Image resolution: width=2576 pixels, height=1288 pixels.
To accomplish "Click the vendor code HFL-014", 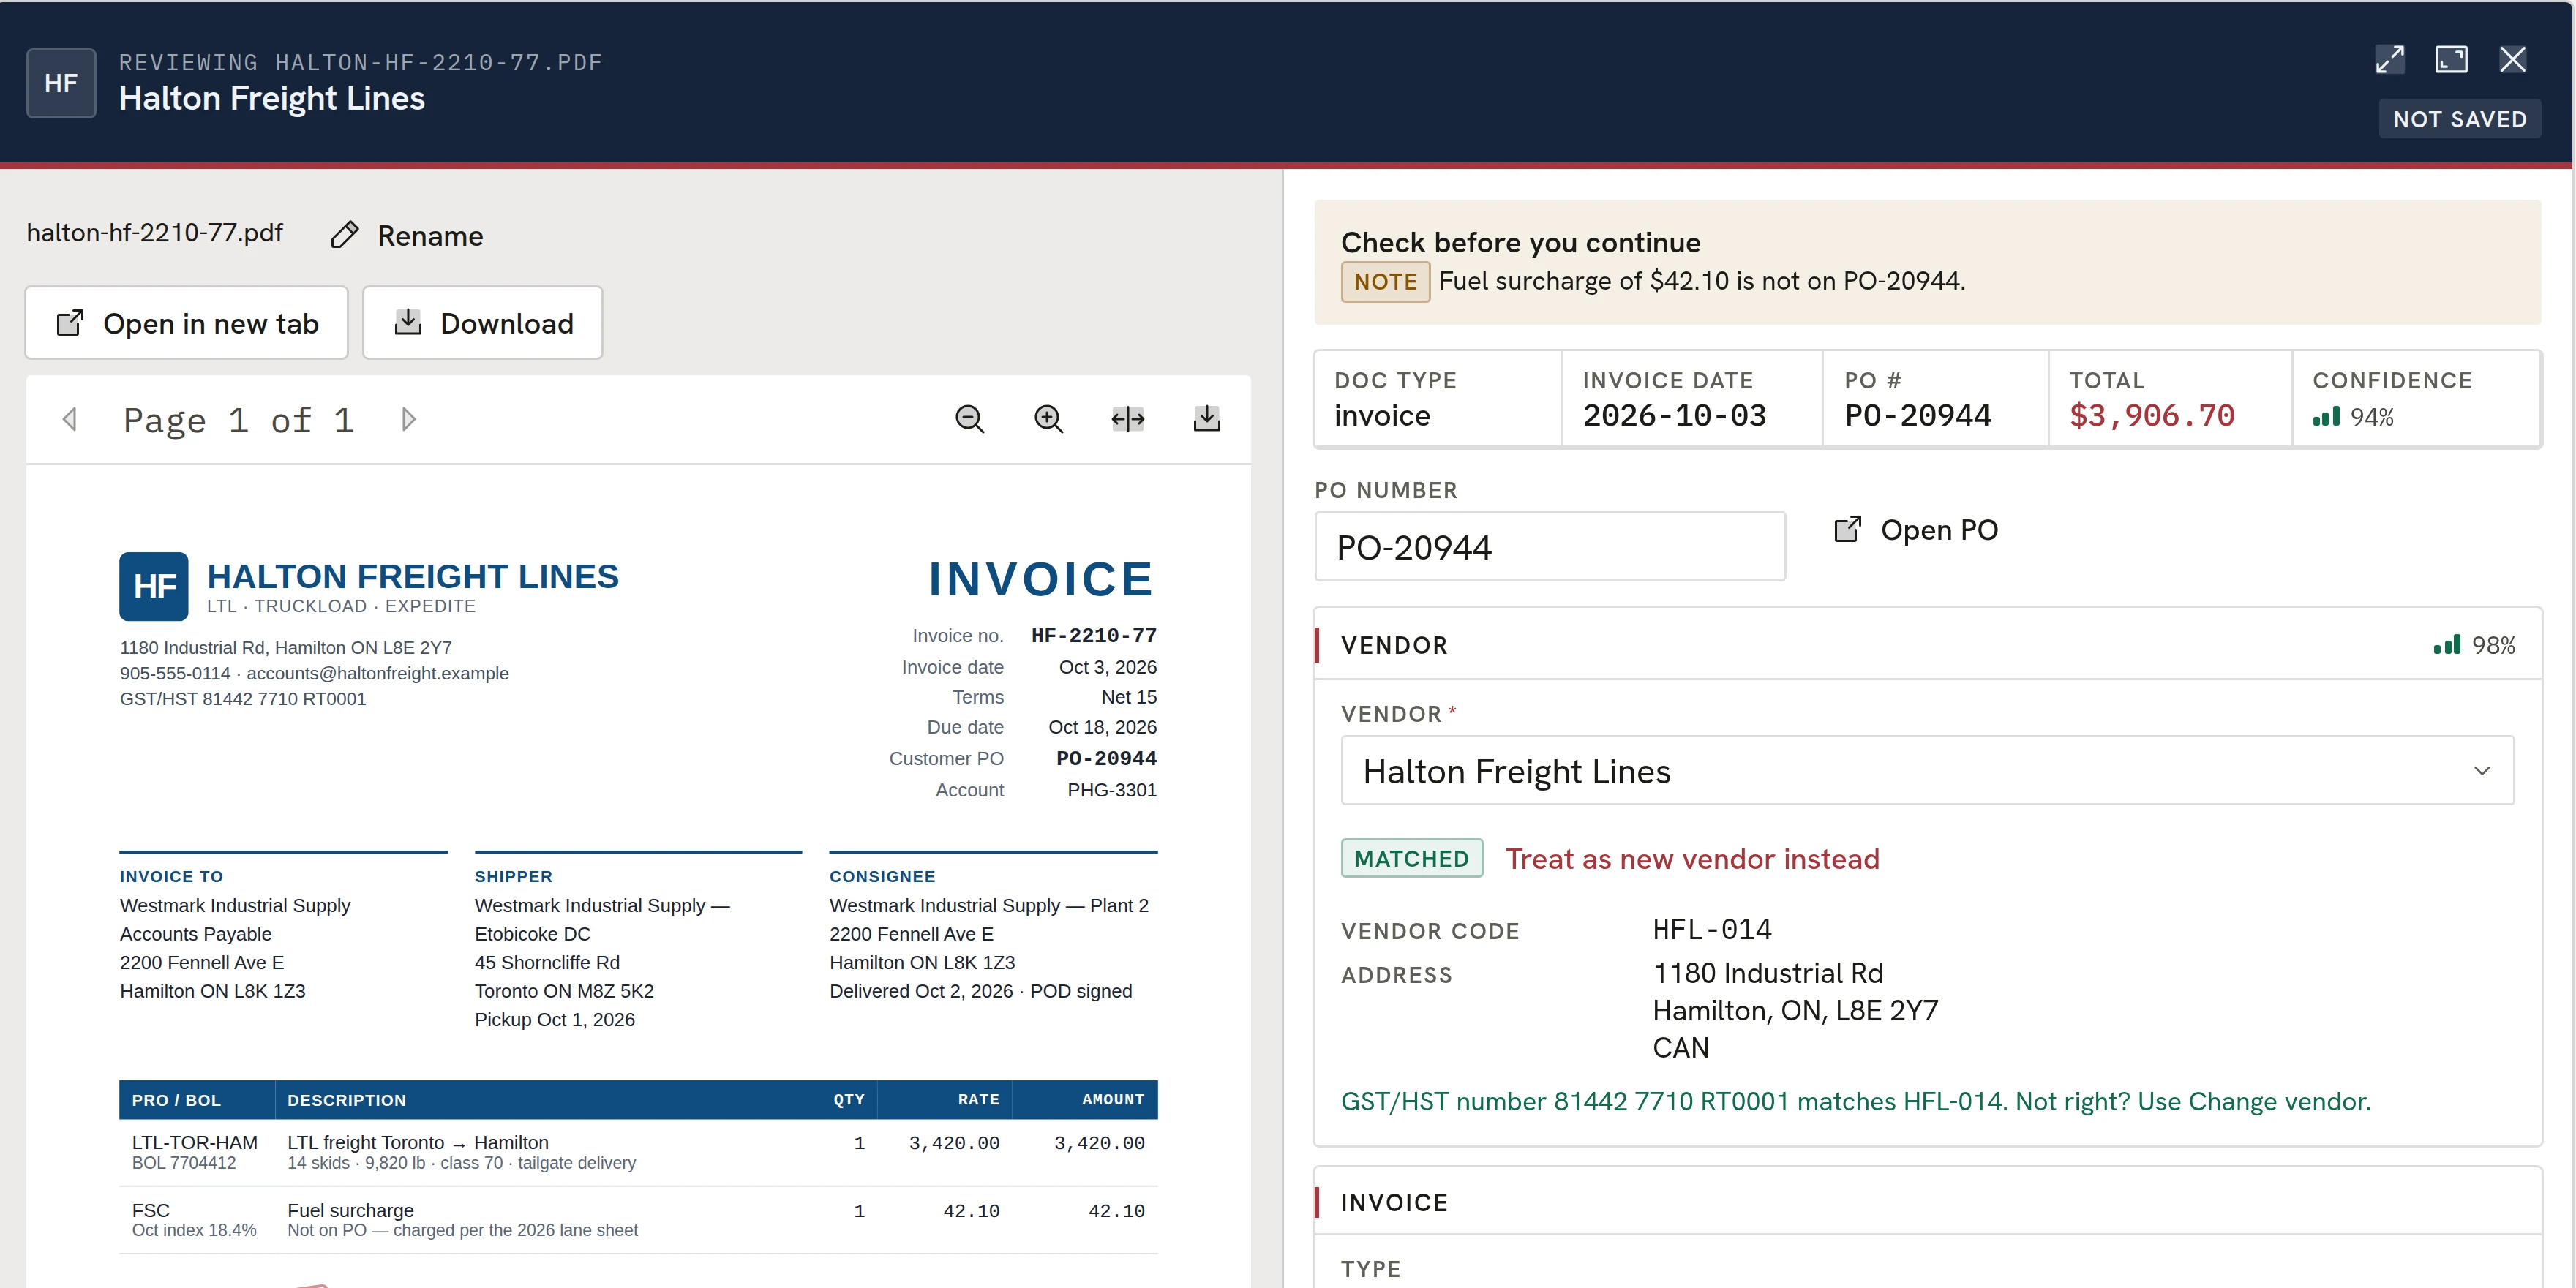I will [1711, 930].
